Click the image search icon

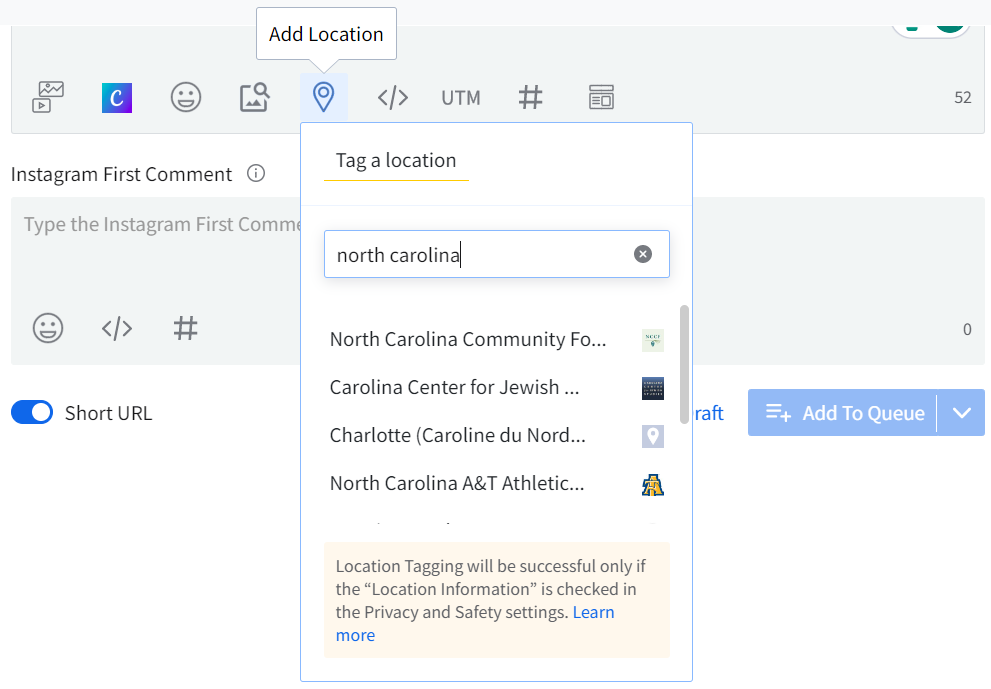click(x=254, y=97)
